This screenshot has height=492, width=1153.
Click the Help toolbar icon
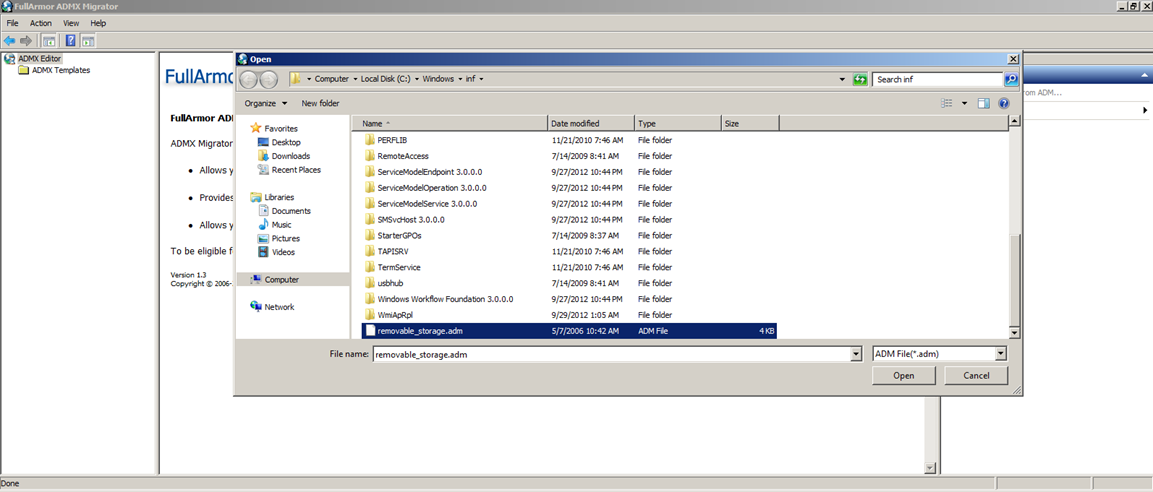71,40
